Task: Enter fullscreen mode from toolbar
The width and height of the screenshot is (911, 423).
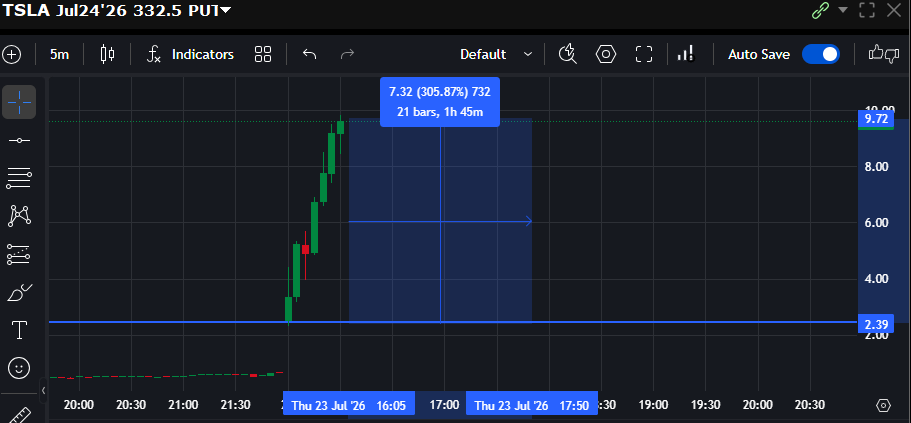Action: click(644, 55)
